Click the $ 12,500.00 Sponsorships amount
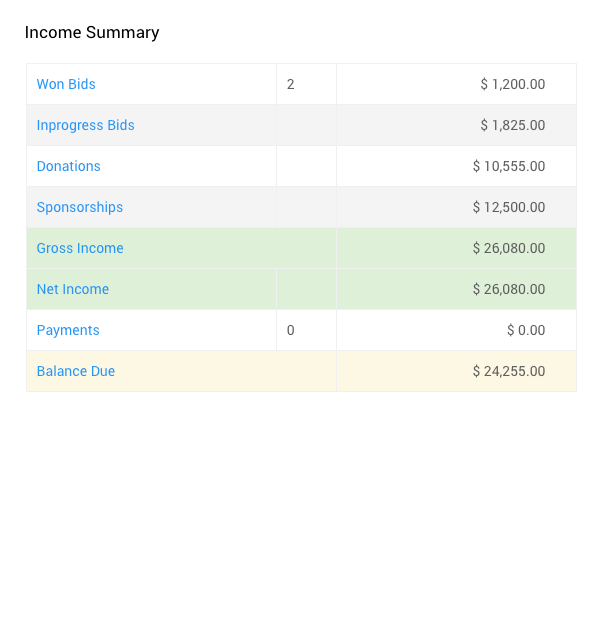The width and height of the screenshot is (603, 618). pyautogui.click(x=509, y=207)
